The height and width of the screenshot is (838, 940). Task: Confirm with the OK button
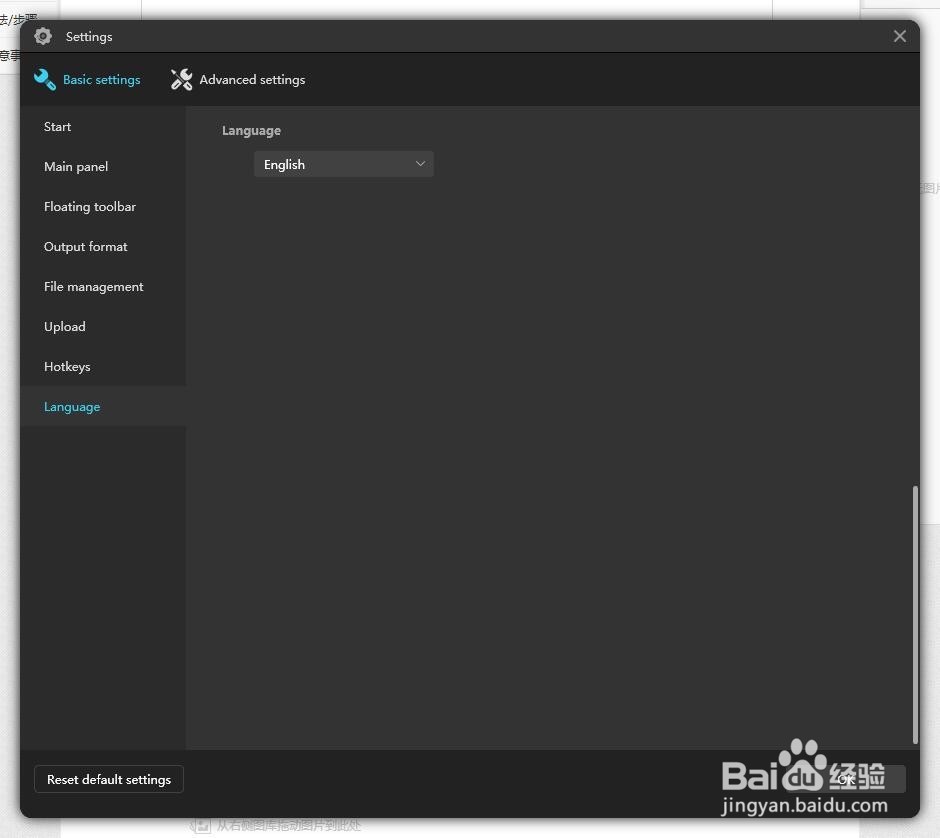pos(848,779)
